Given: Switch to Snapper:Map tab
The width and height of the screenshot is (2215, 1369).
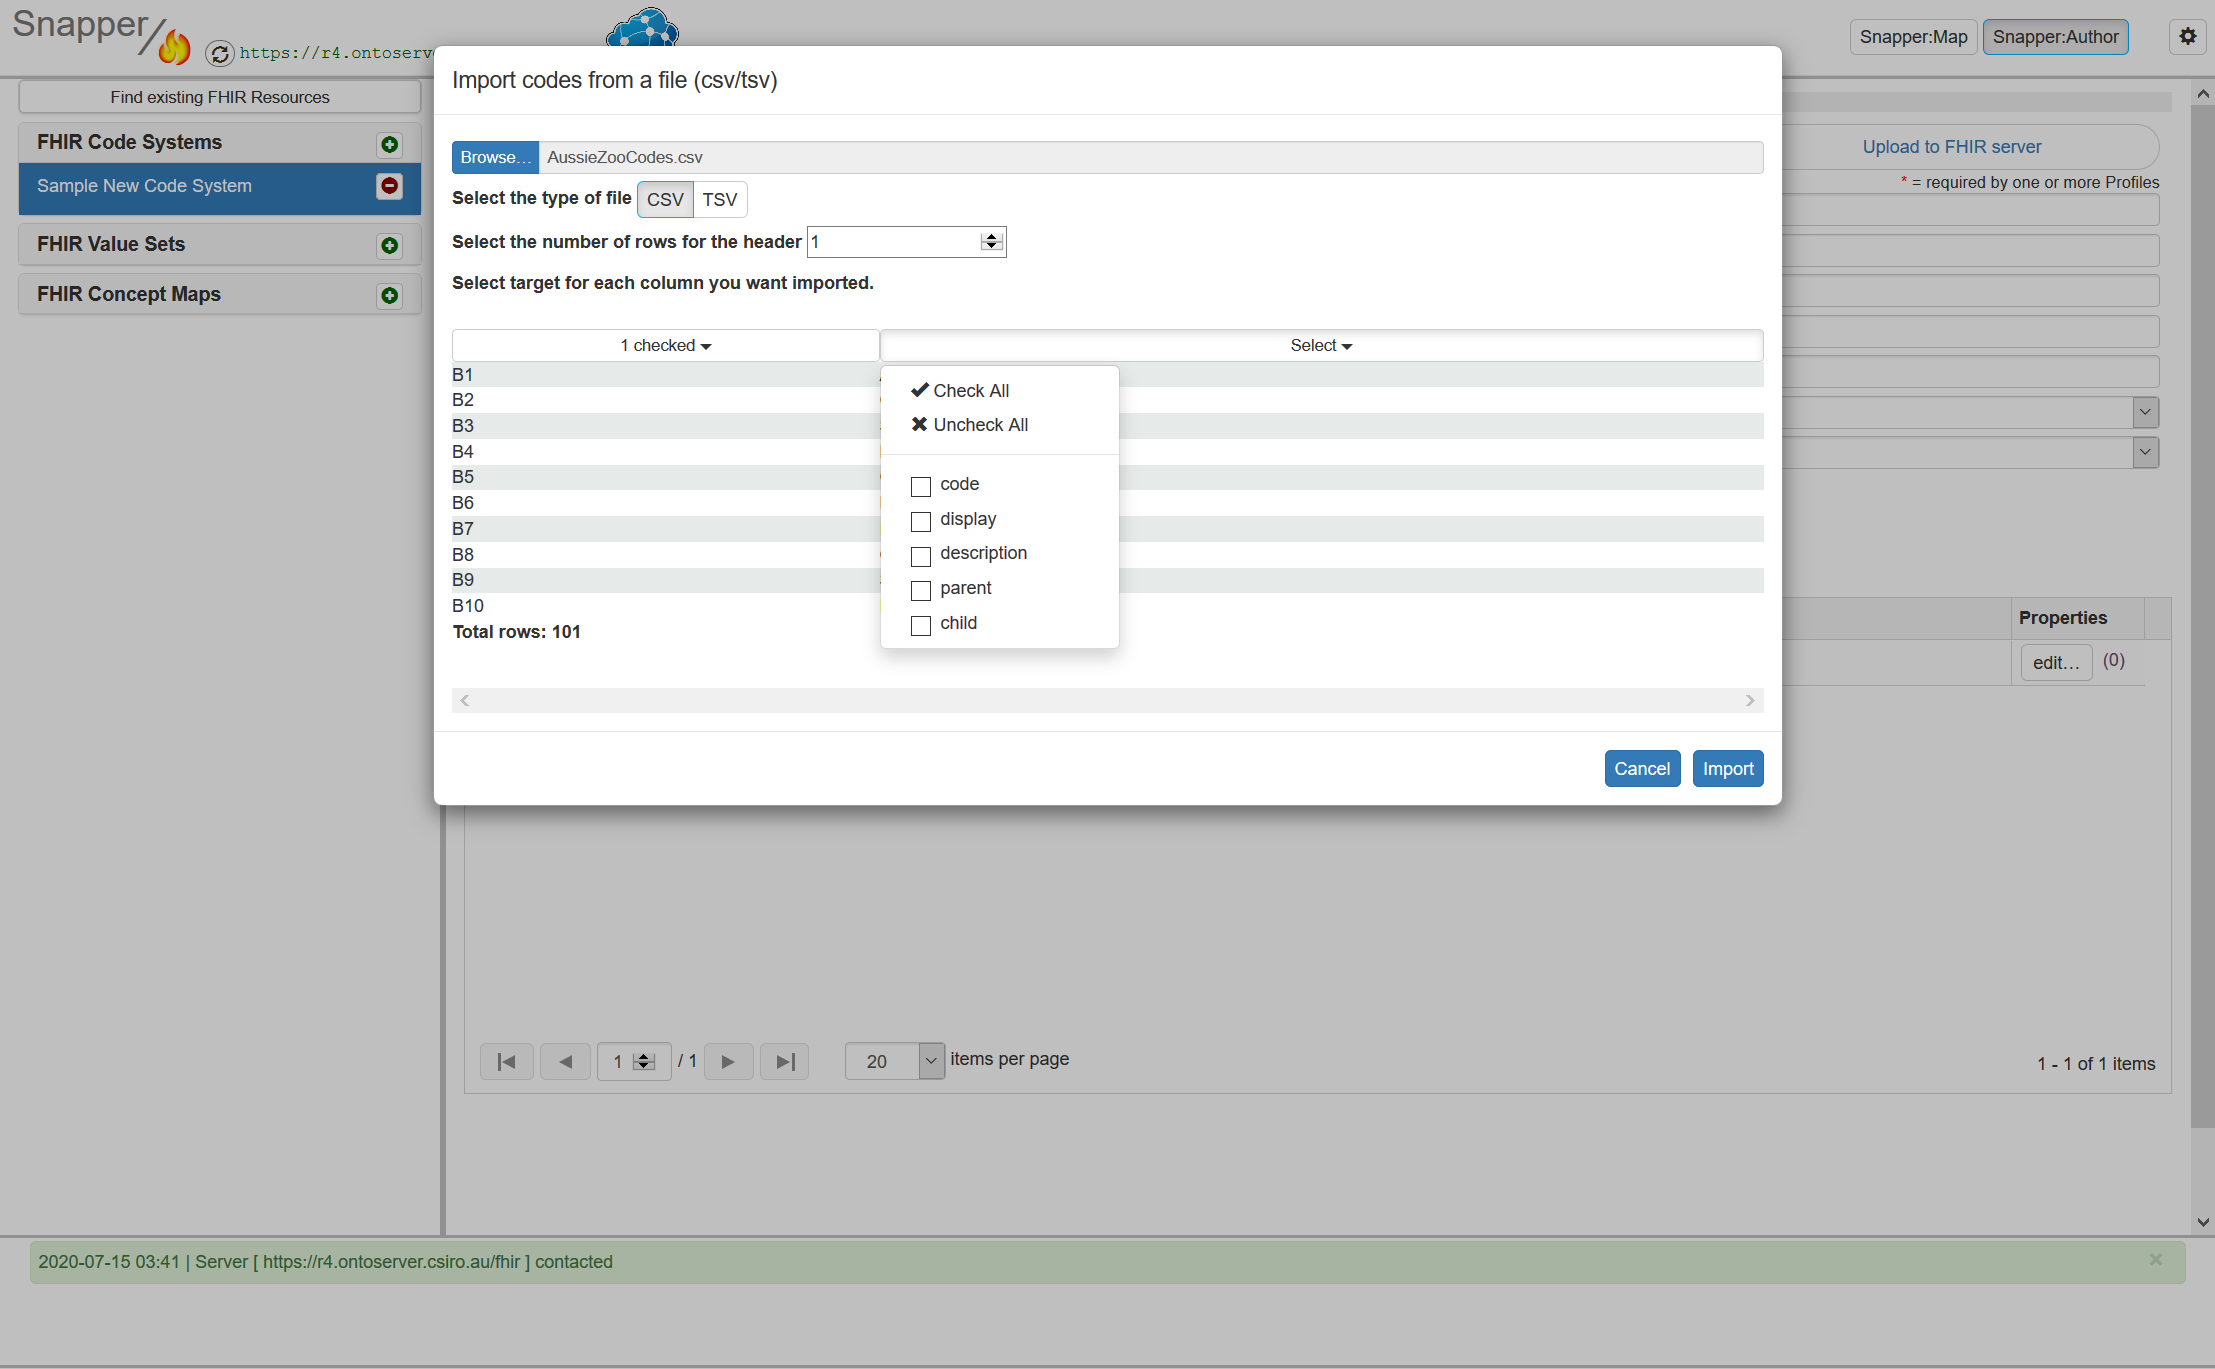Looking at the screenshot, I should click(x=1913, y=37).
